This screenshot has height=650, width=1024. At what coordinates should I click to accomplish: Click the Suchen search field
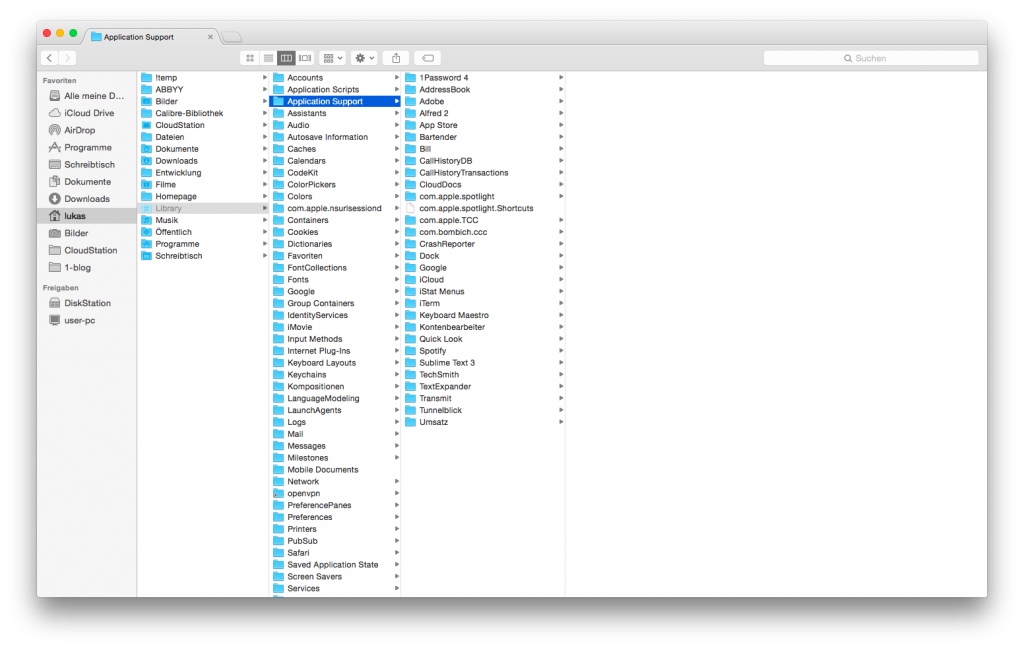(x=870, y=58)
